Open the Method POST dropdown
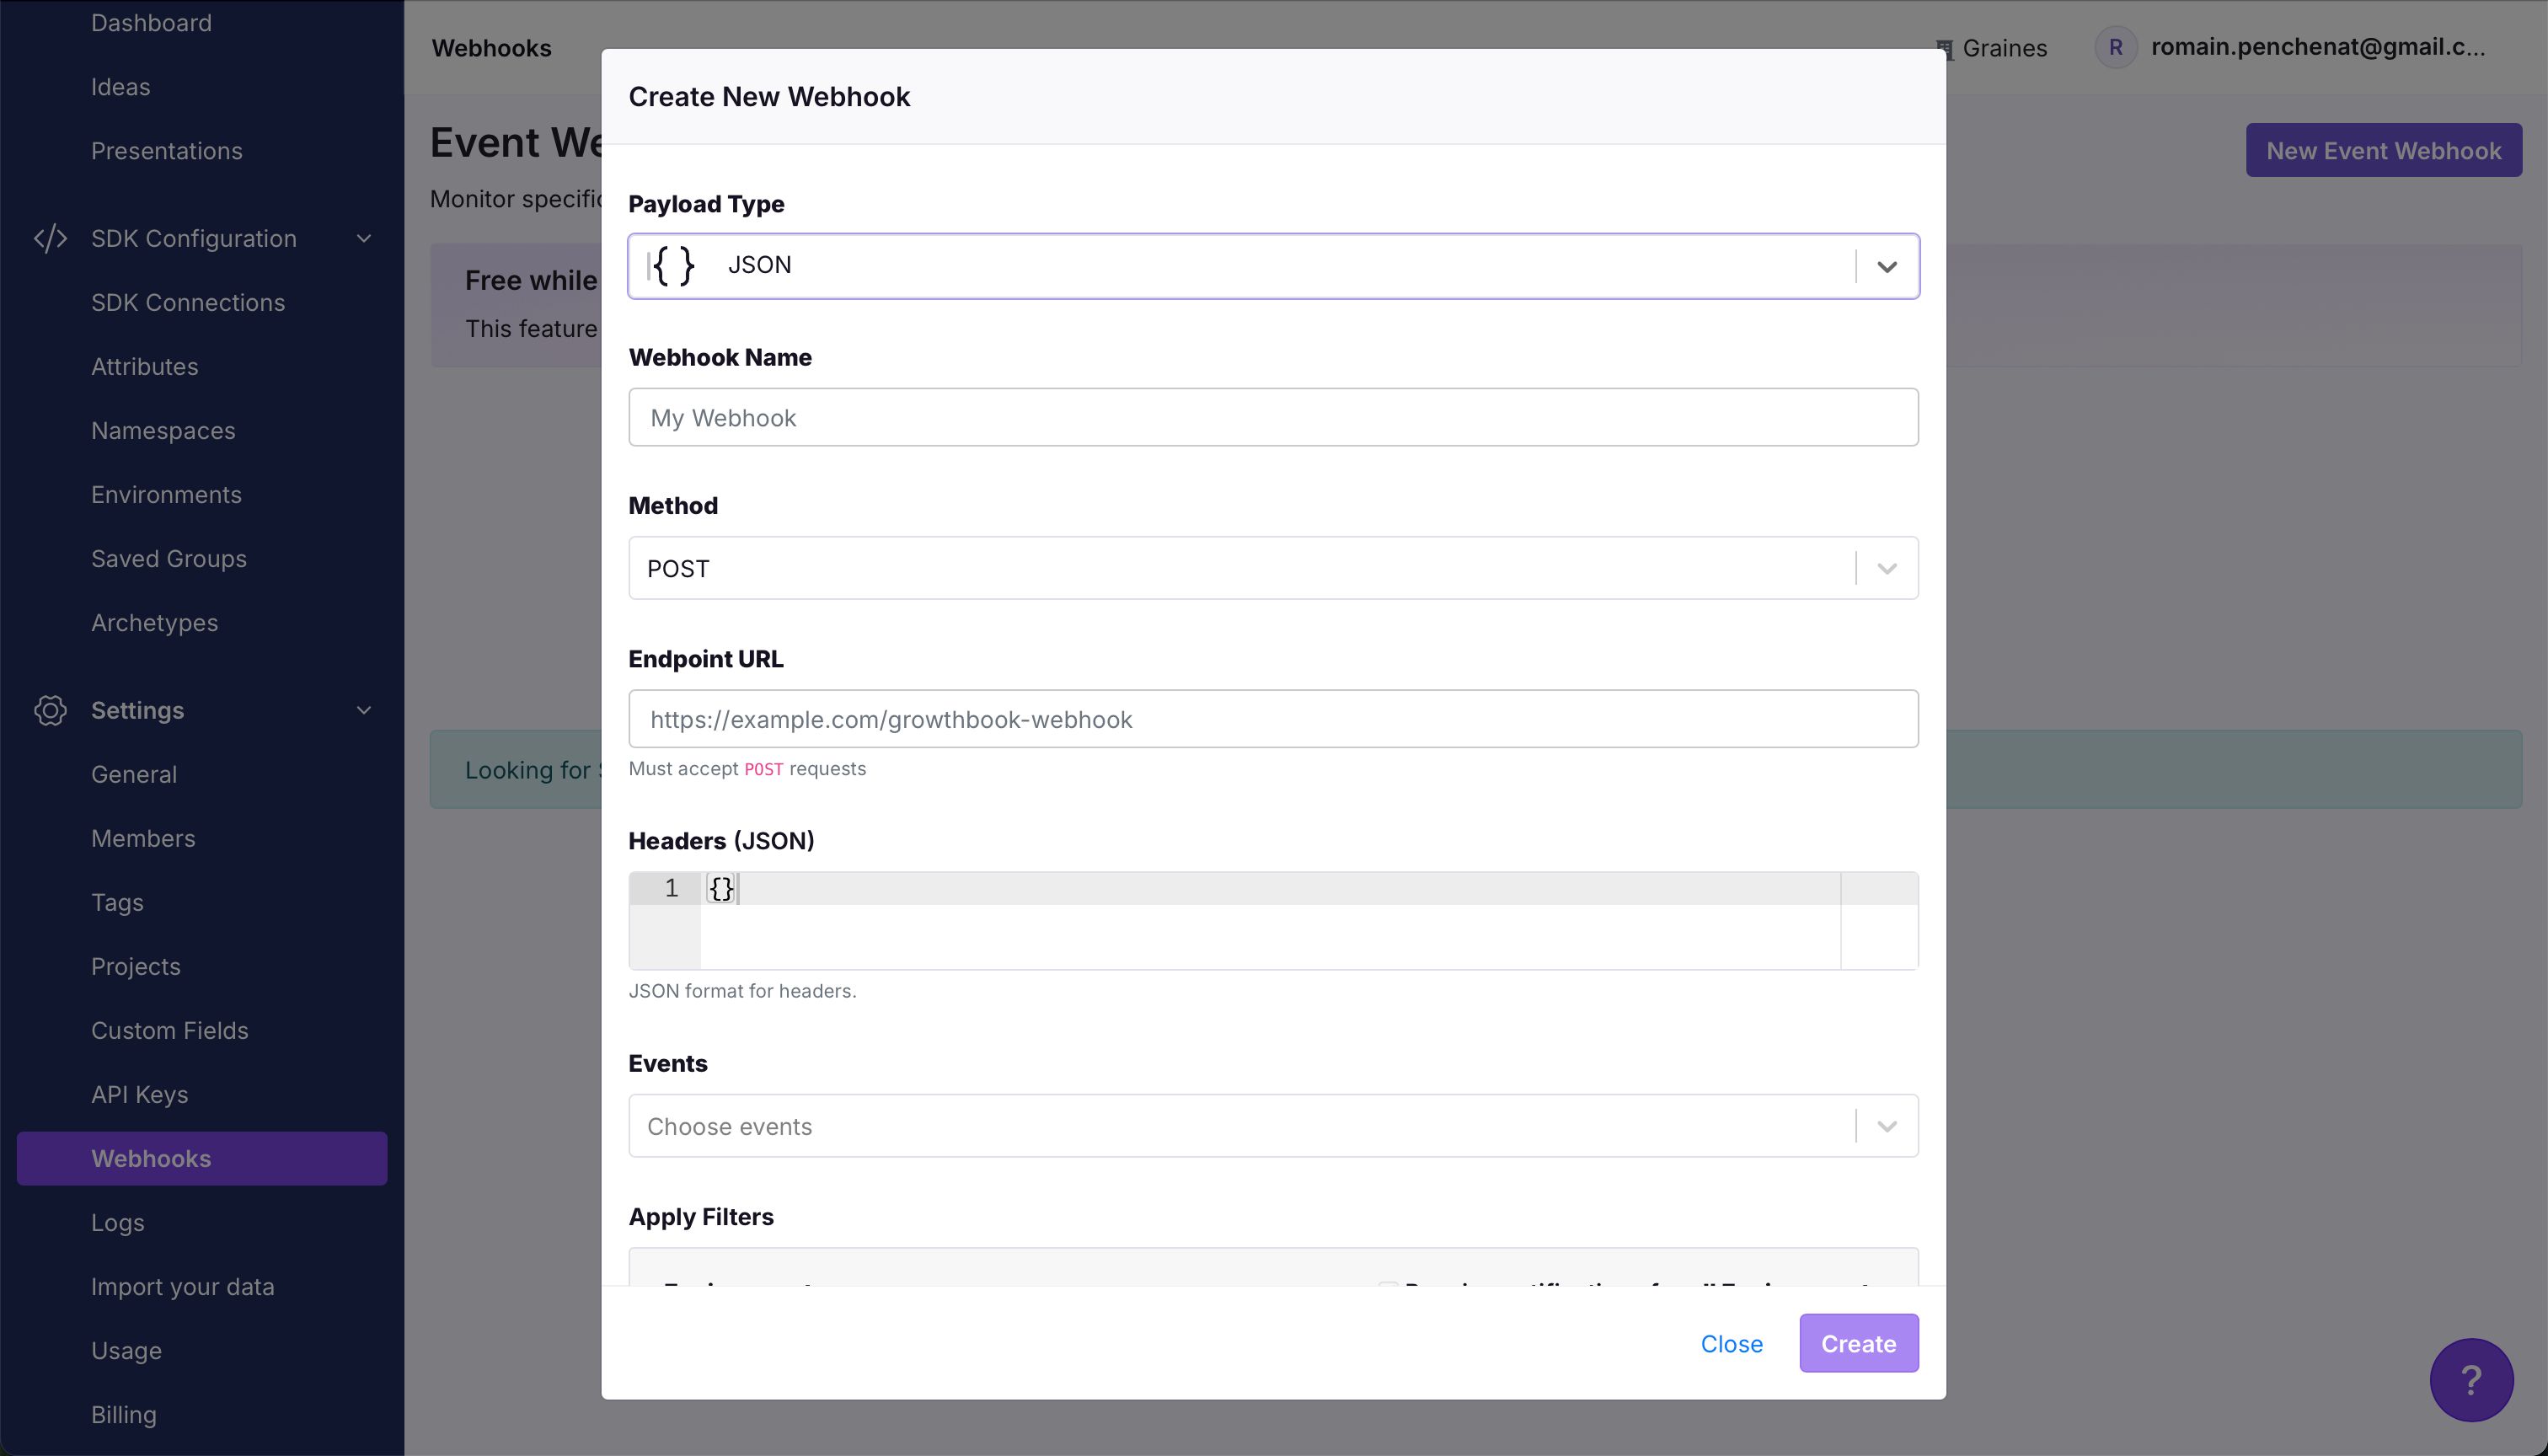 tap(1273, 568)
